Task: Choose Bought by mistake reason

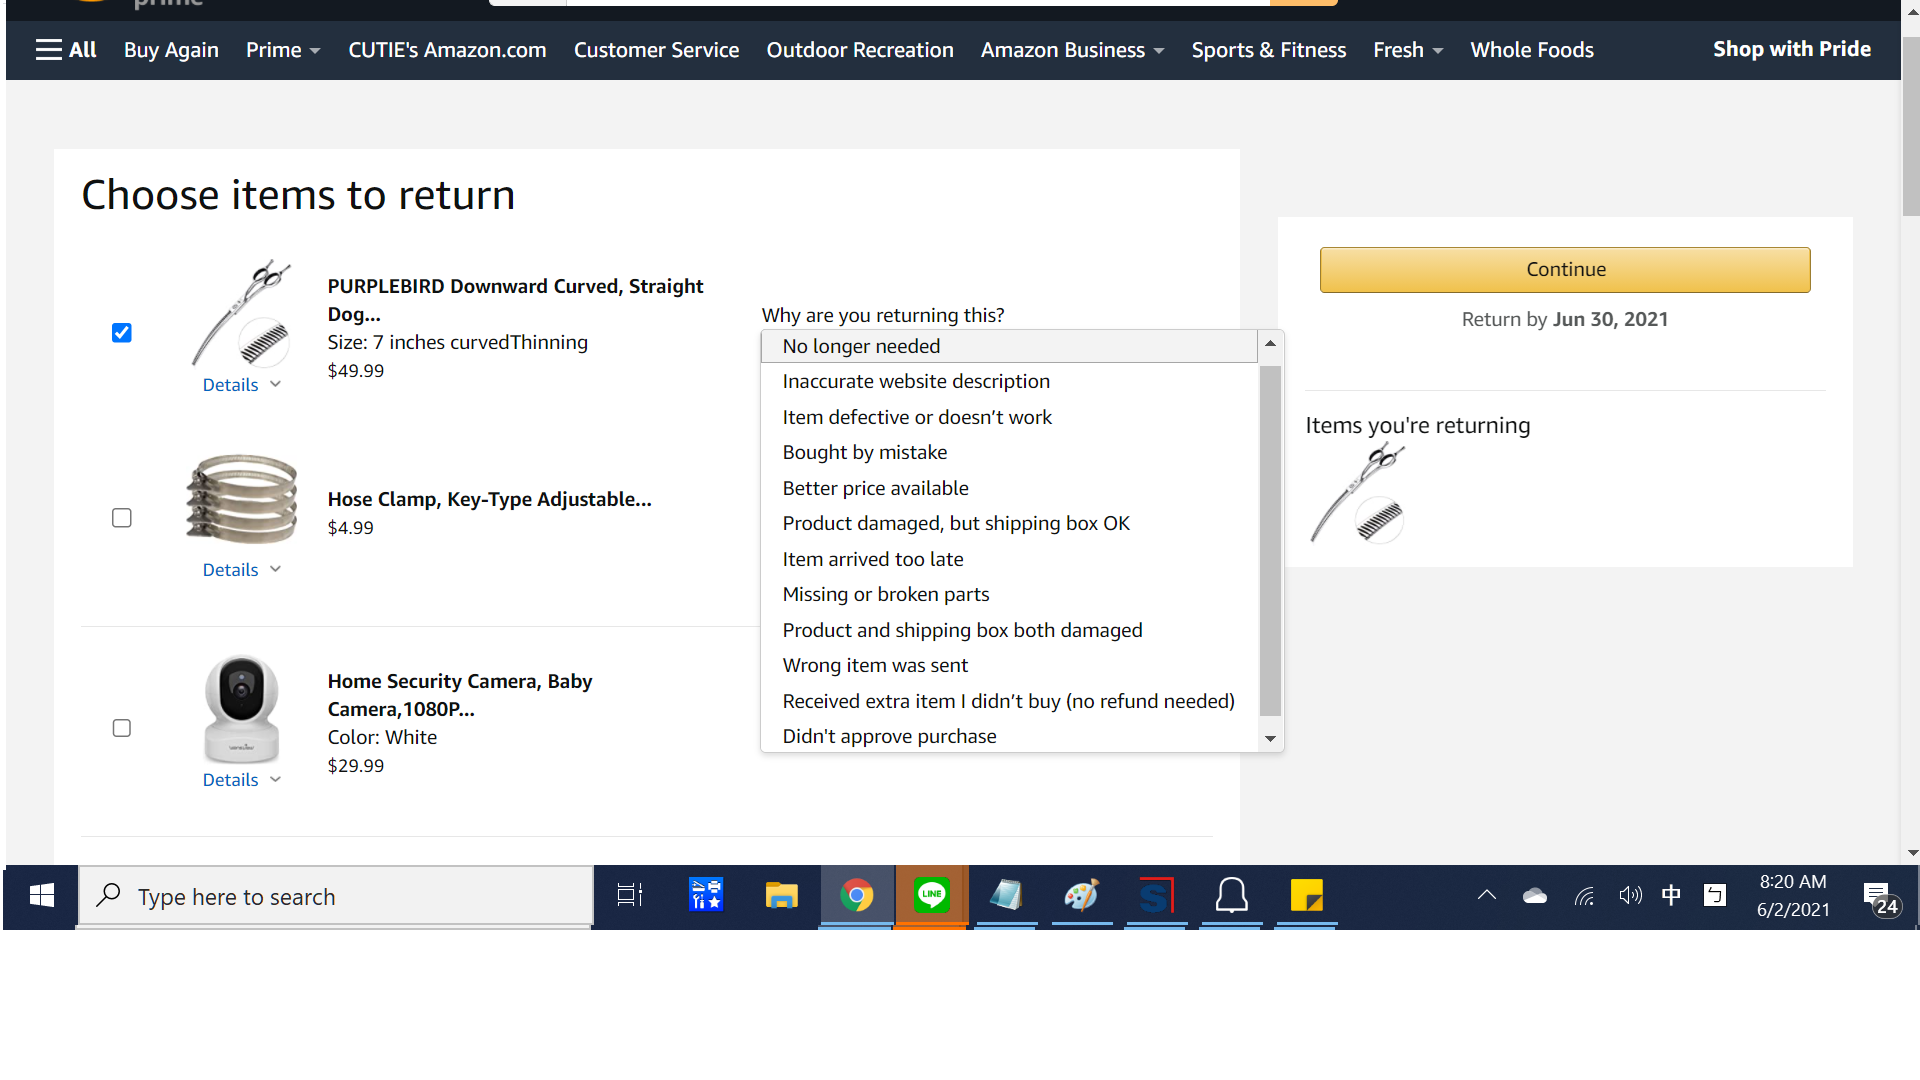Action: click(1009, 453)
